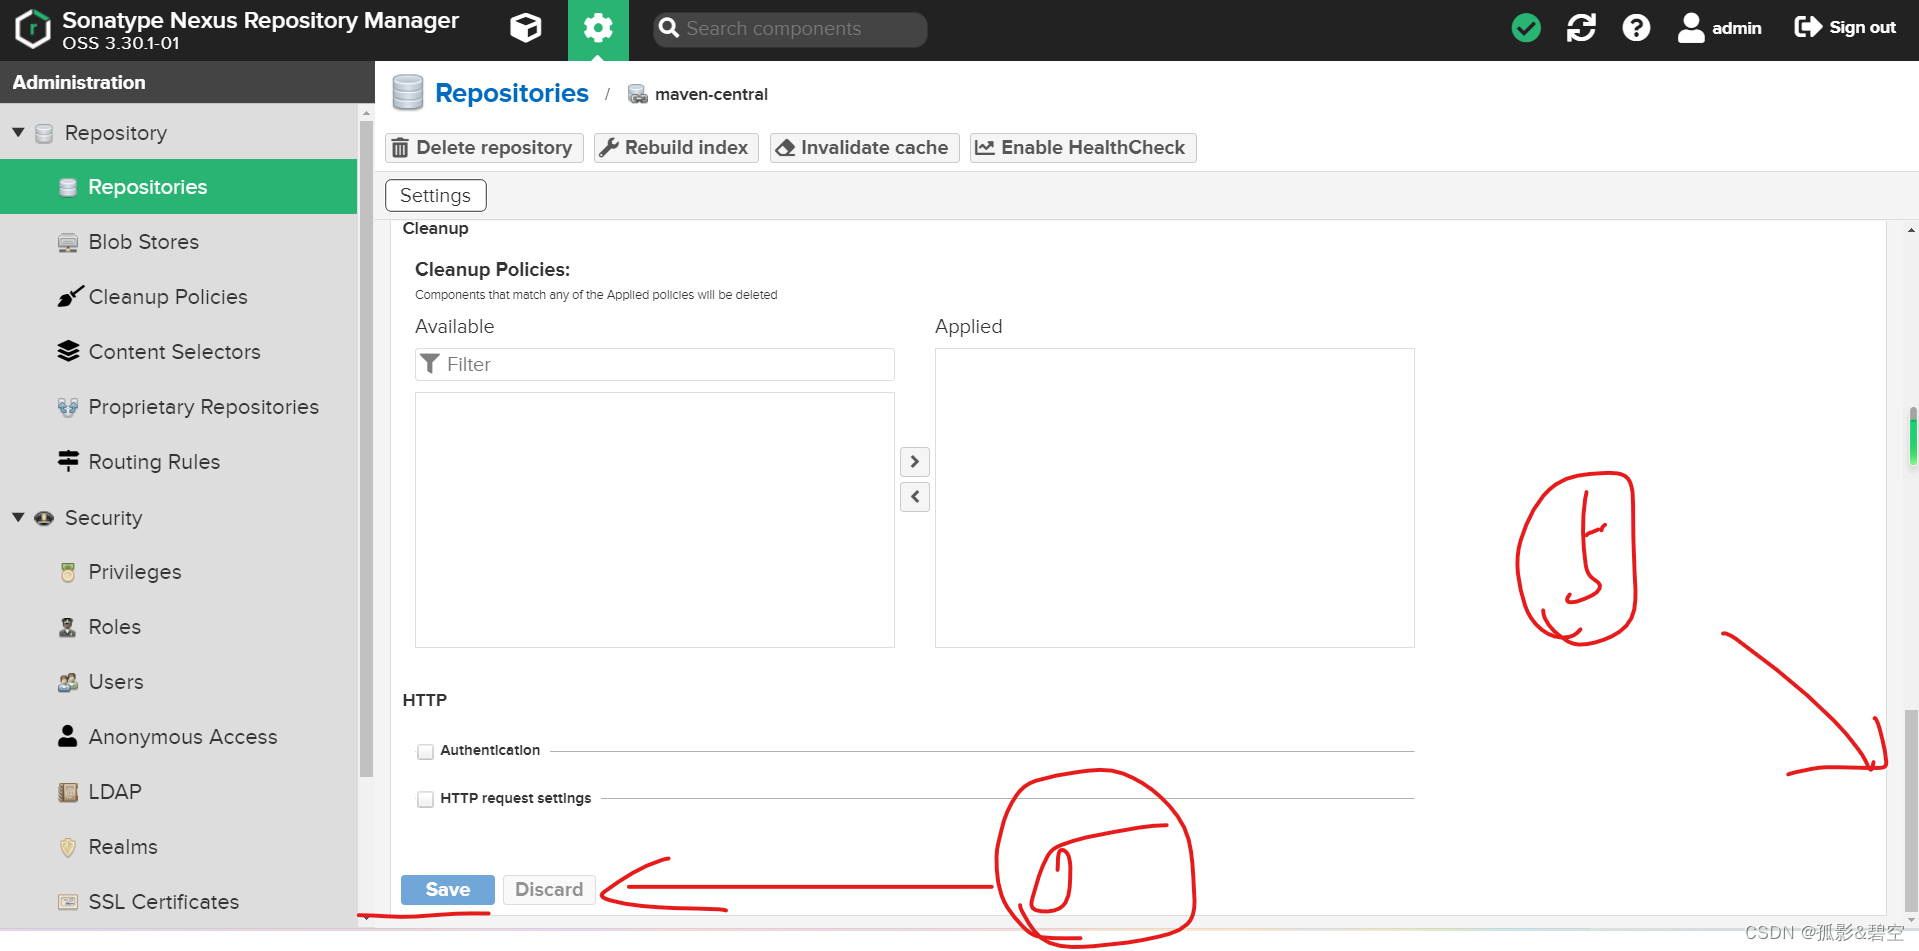1919x951 pixels.
Task: Click the Cleanup Policies broom icon
Action: tap(69, 296)
